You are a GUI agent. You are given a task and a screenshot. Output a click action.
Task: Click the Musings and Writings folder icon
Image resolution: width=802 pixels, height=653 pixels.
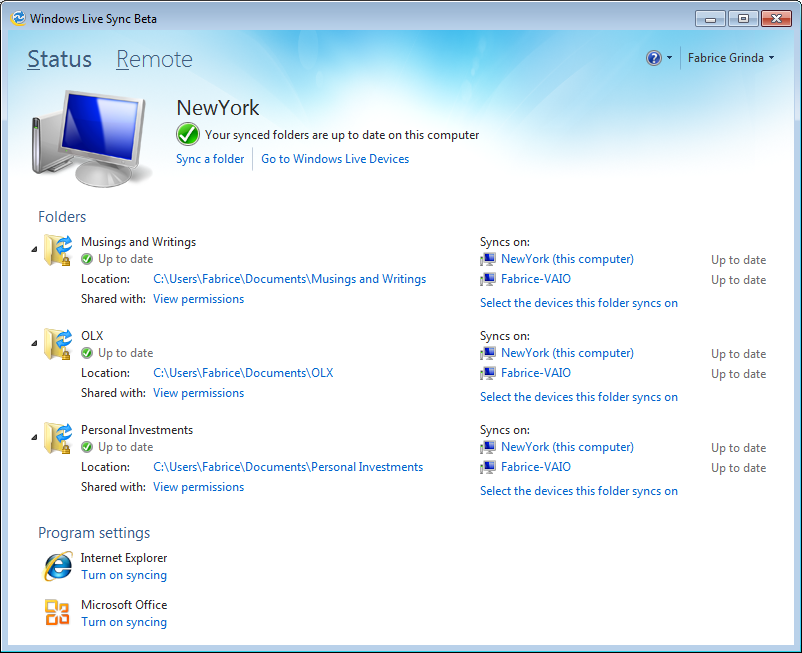point(57,250)
